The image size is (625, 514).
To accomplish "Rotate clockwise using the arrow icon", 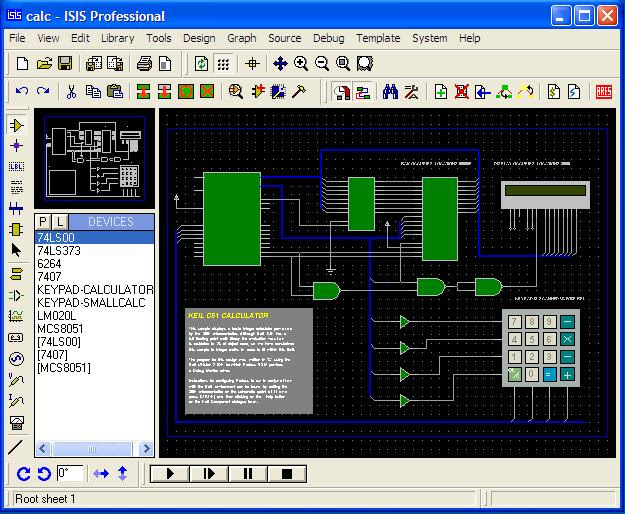I will (x=24, y=474).
